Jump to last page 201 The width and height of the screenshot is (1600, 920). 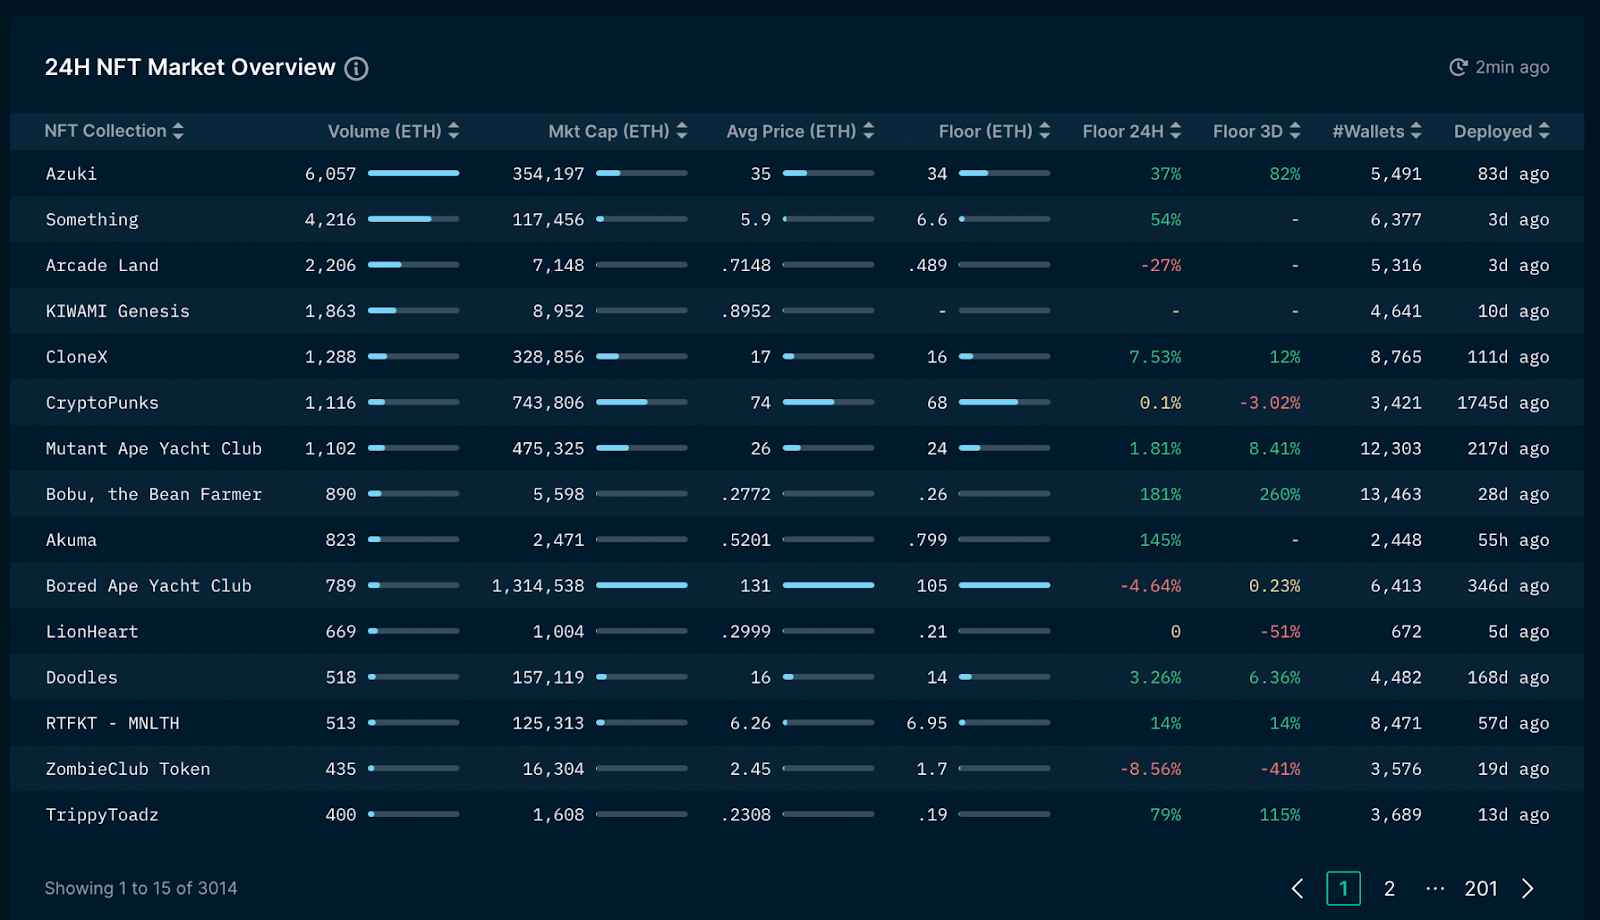tap(1481, 888)
